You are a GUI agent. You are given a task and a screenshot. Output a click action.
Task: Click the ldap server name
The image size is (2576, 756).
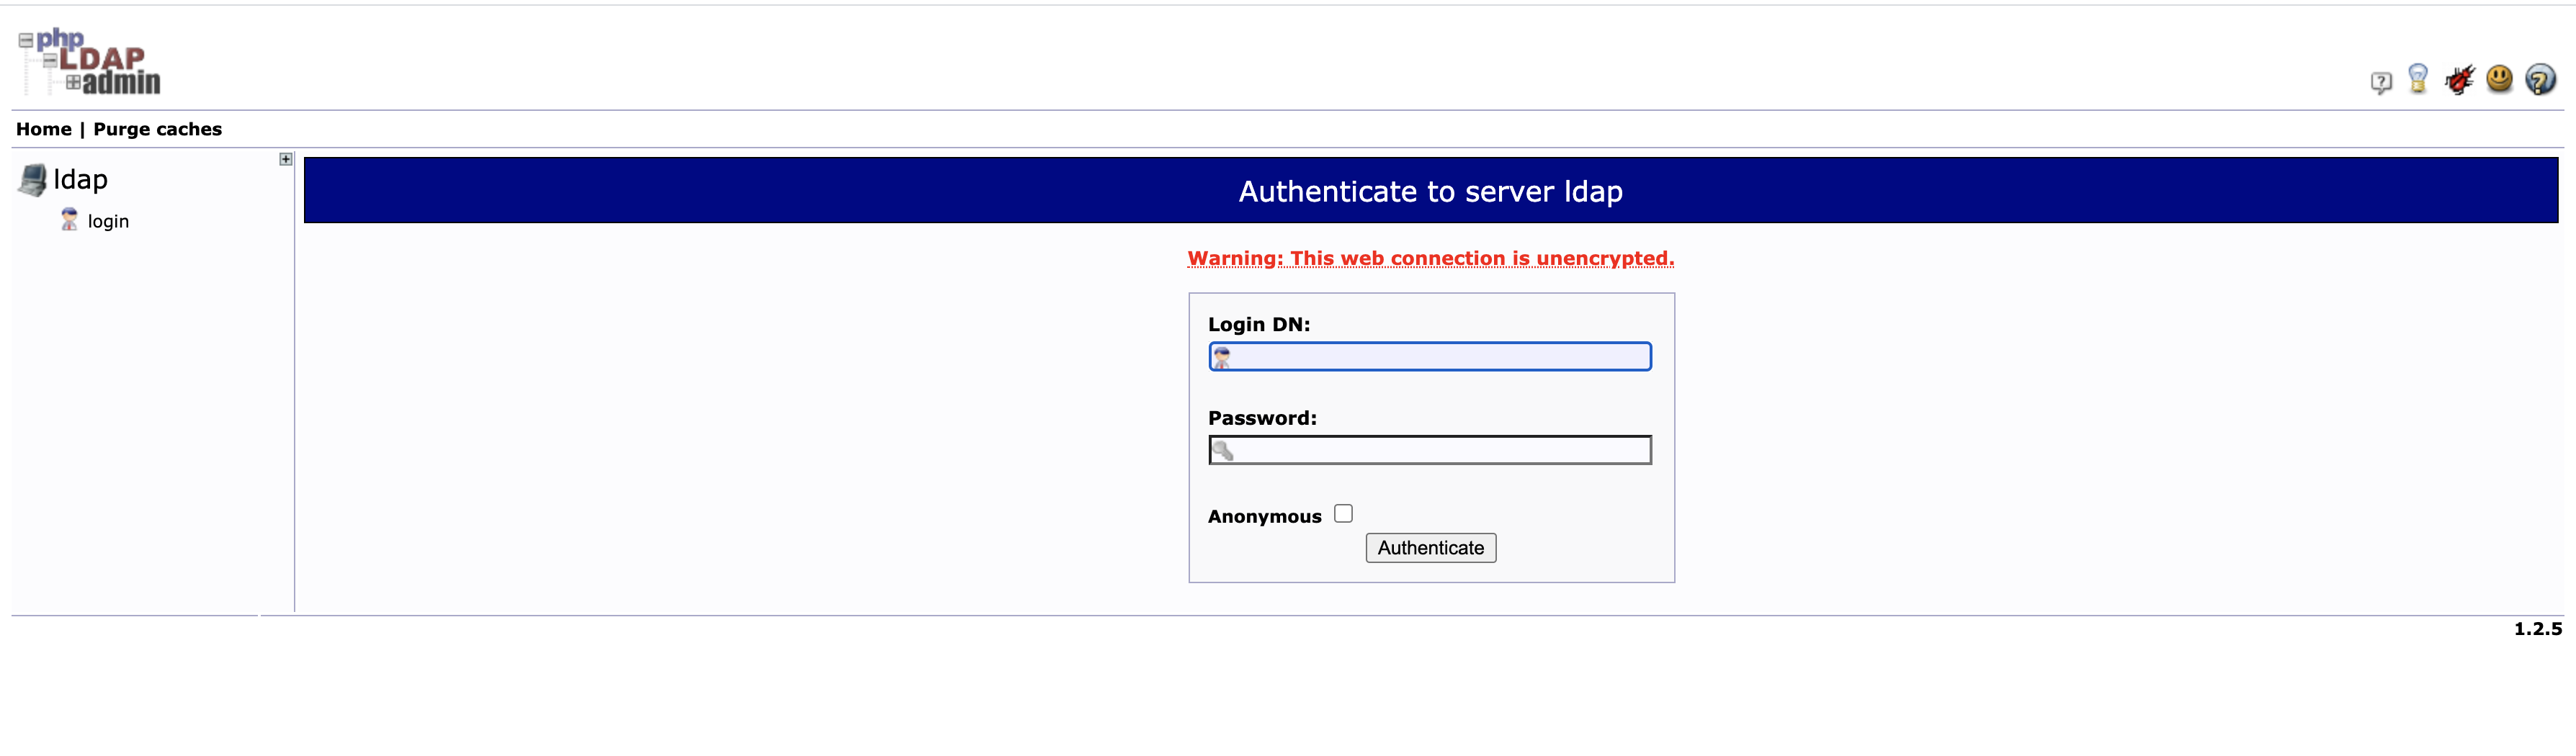(x=81, y=179)
